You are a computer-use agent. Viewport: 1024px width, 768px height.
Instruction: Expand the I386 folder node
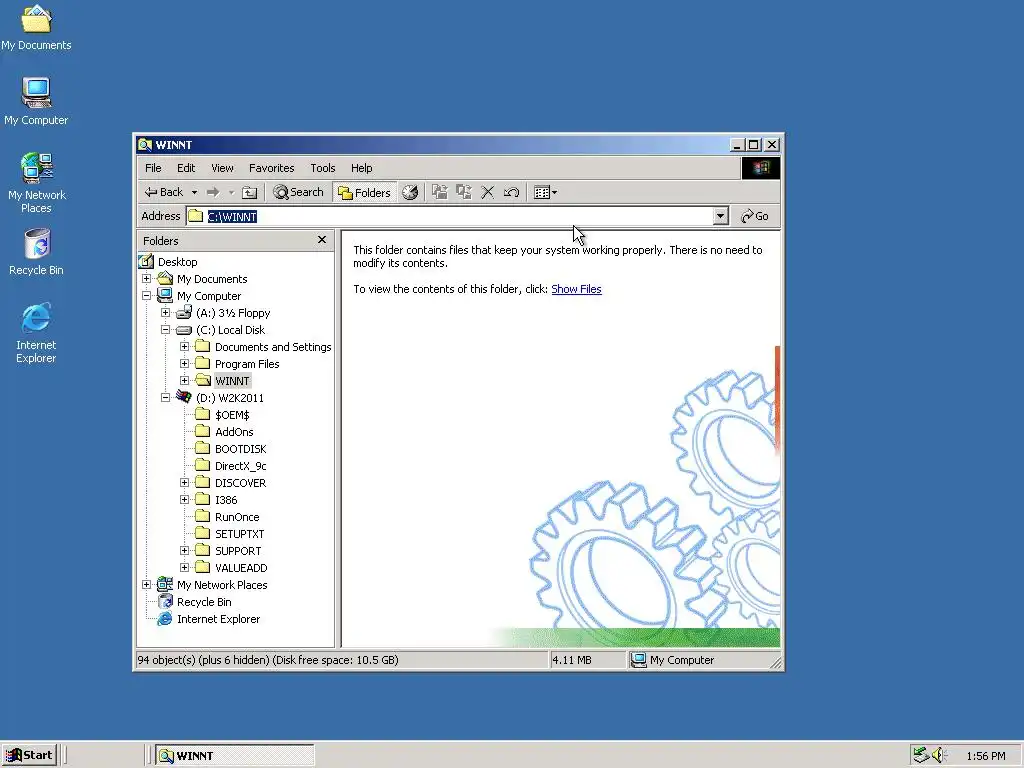pyautogui.click(x=184, y=500)
